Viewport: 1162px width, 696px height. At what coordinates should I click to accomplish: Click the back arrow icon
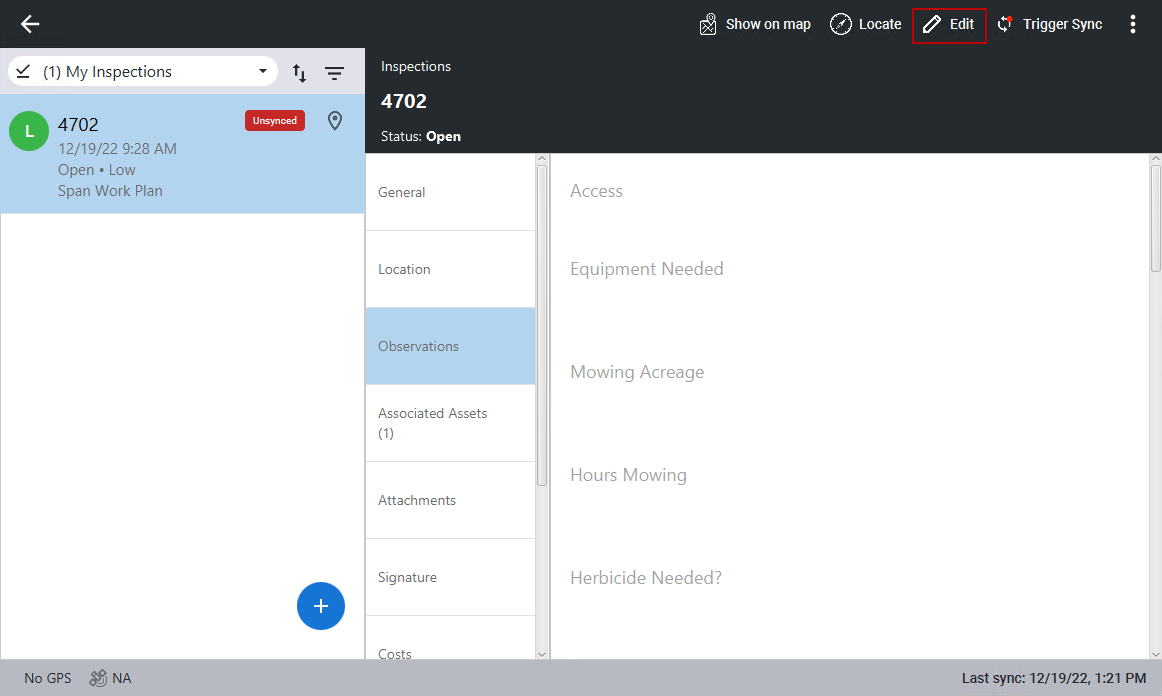point(30,24)
